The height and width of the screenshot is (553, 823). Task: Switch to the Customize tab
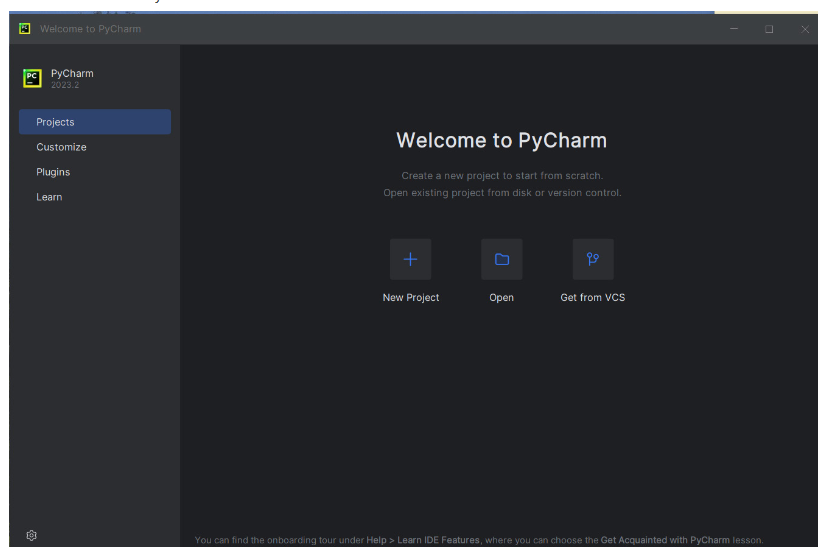point(62,147)
